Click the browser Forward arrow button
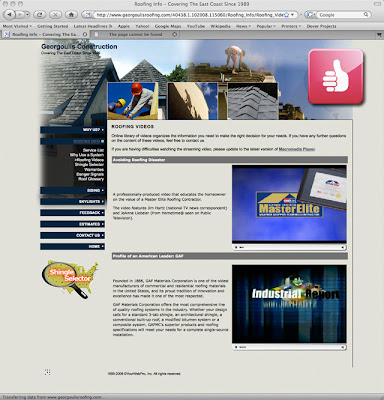The image size is (384, 400). 20,15
